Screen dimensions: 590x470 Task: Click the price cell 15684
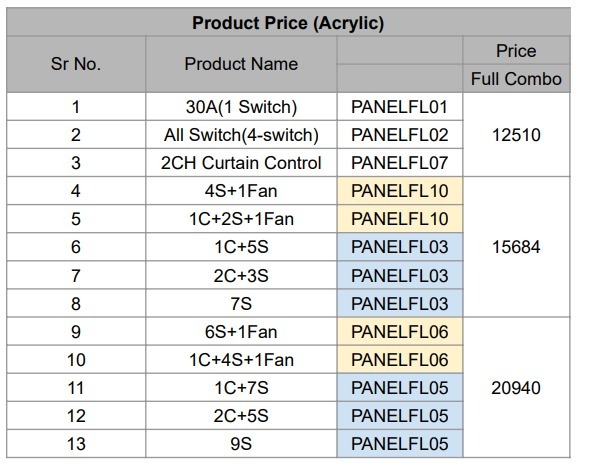point(517,247)
